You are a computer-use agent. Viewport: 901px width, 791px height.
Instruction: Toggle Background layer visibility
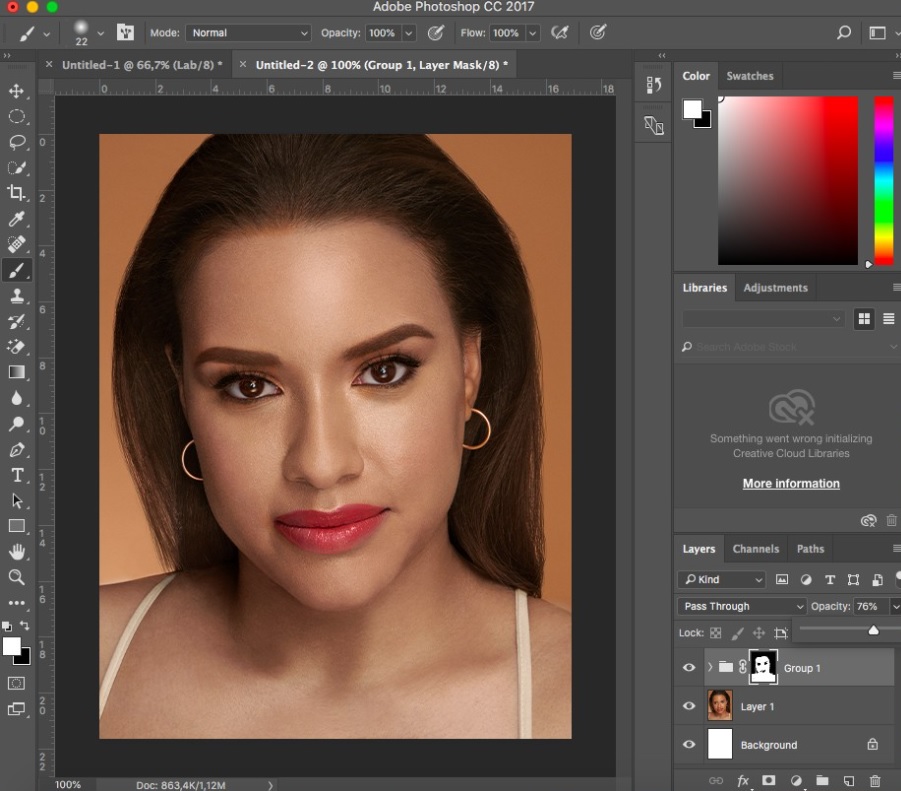point(689,745)
